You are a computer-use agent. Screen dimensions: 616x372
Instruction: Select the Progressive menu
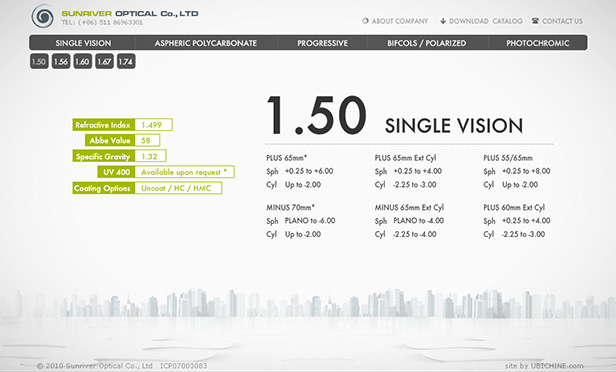pyautogui.click(x=322, y=43)
